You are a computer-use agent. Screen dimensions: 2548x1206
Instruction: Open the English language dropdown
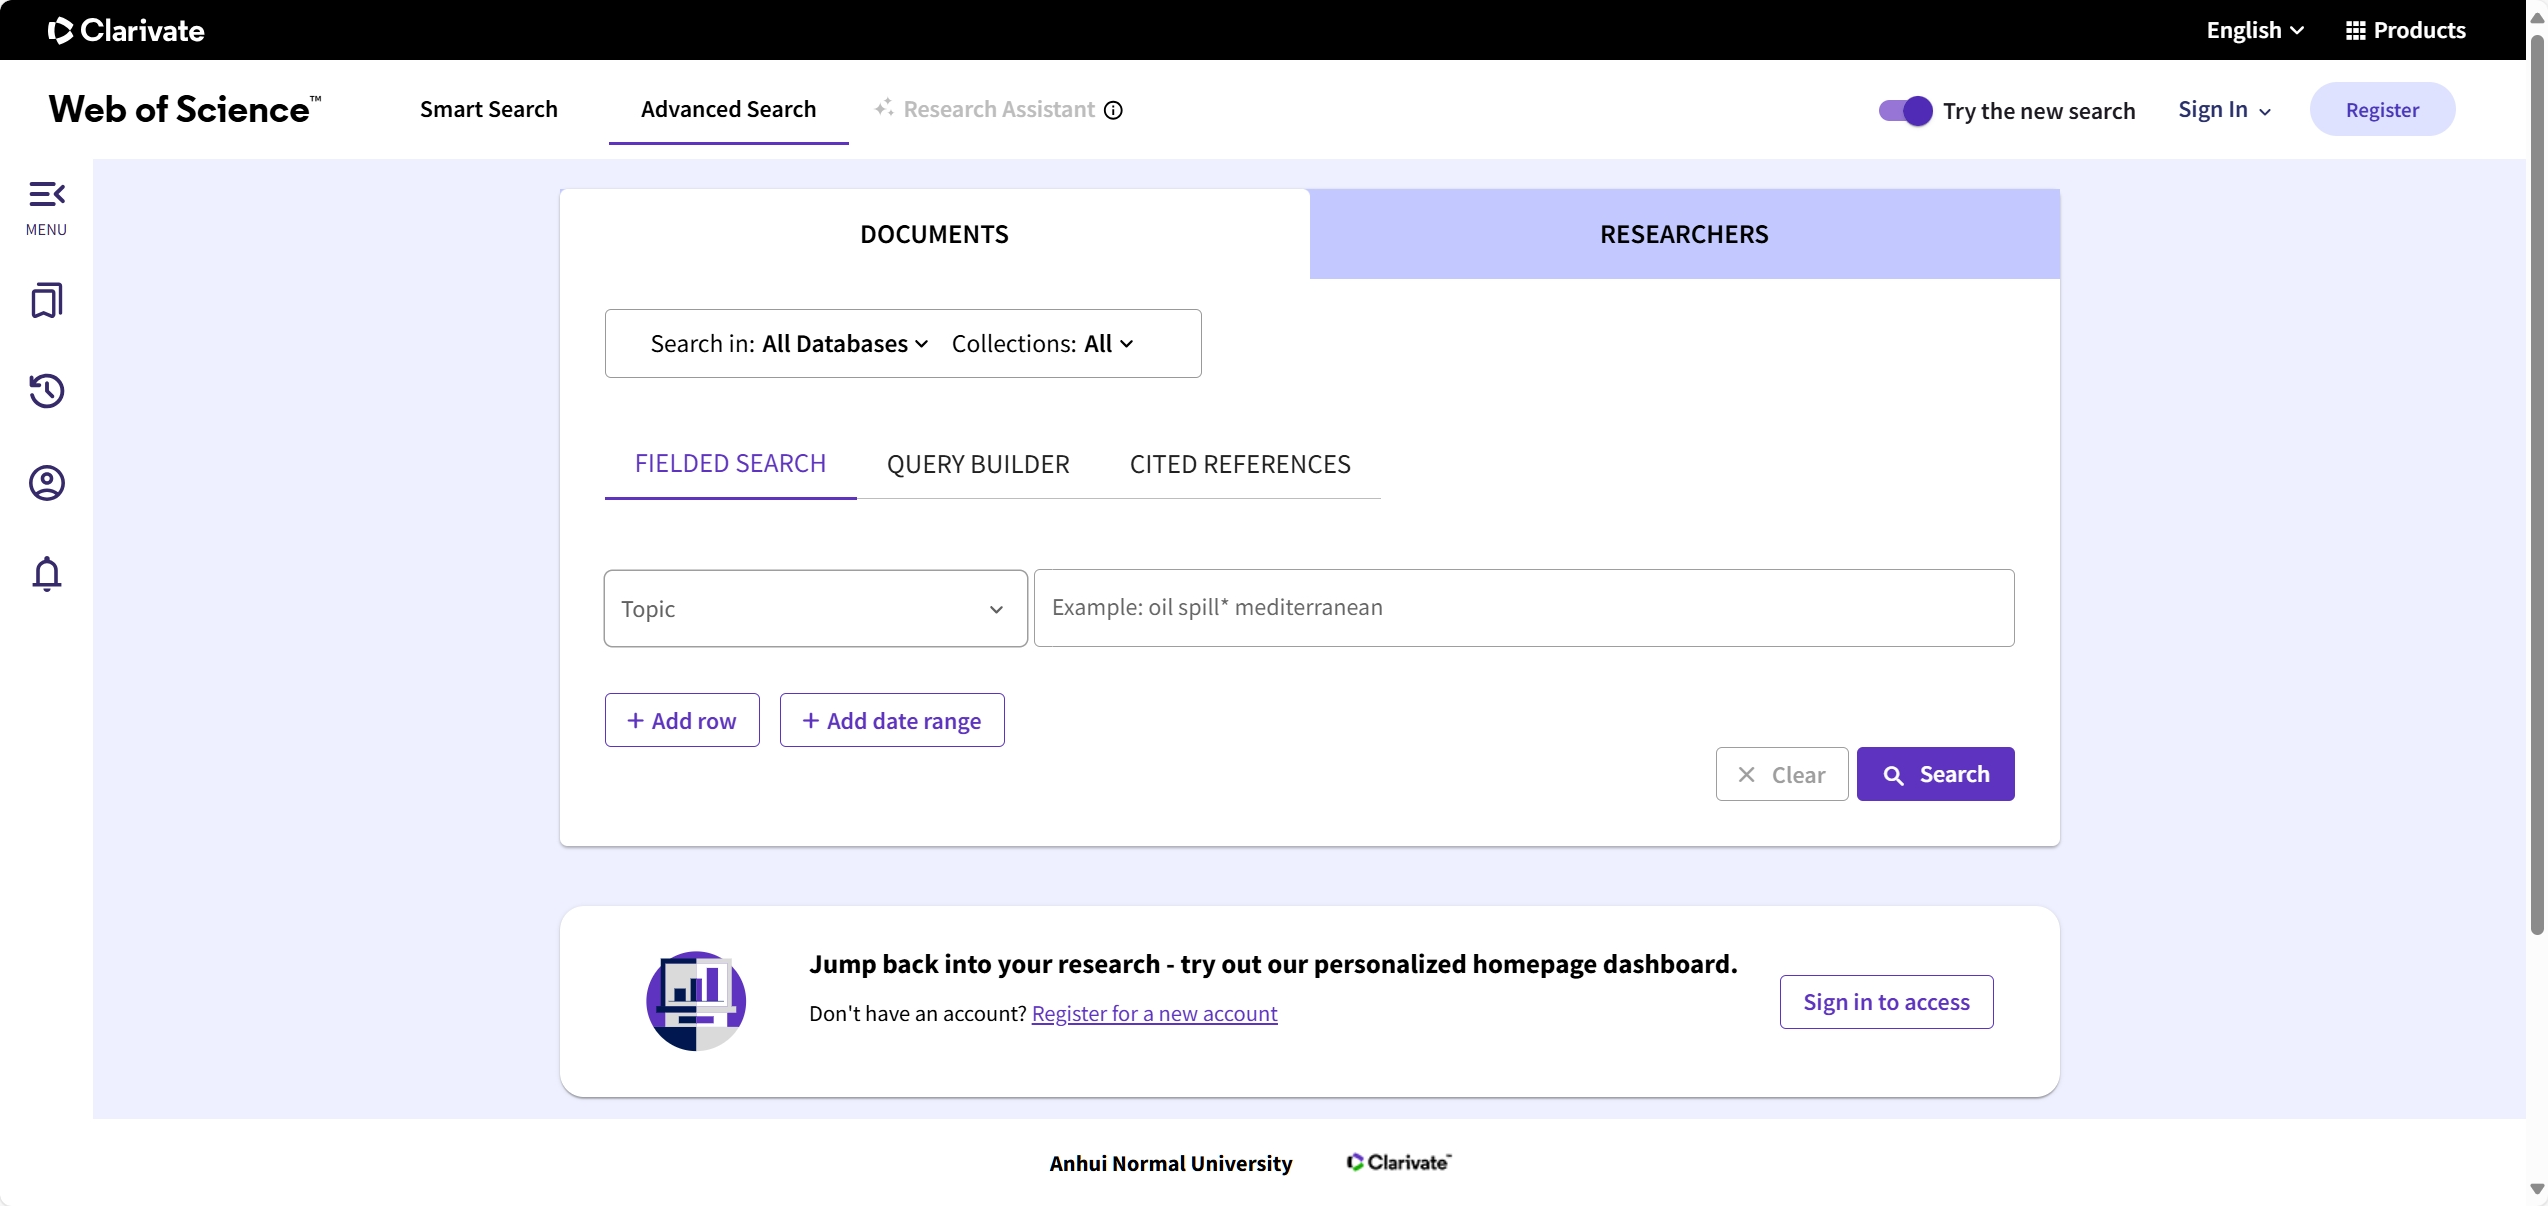click(x=2255, y=30)
